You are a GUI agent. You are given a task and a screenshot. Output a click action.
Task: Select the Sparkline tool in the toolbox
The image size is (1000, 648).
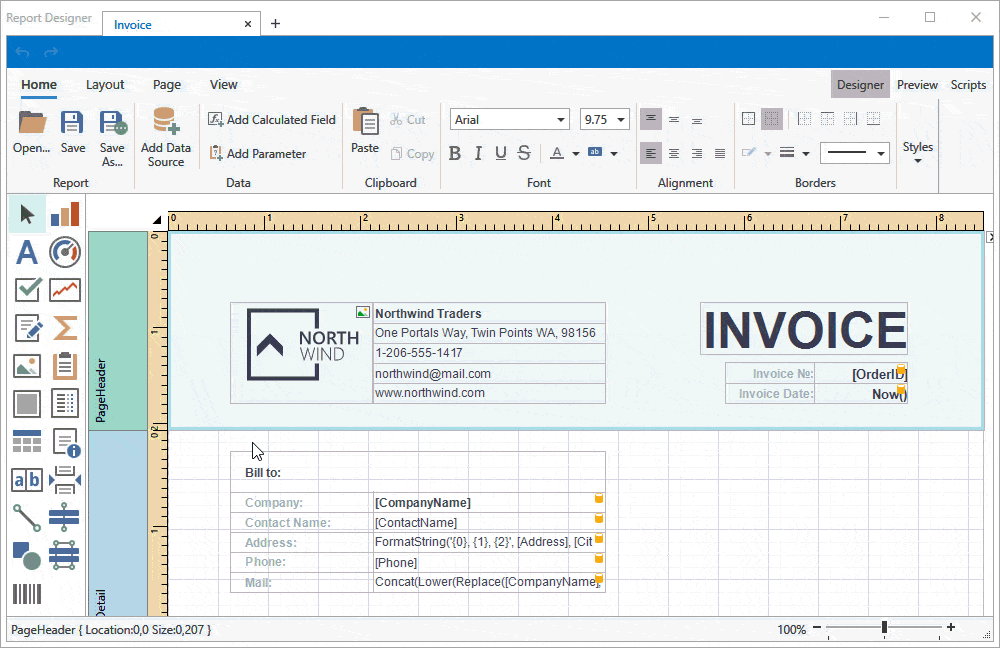click(x=64, y=290)
